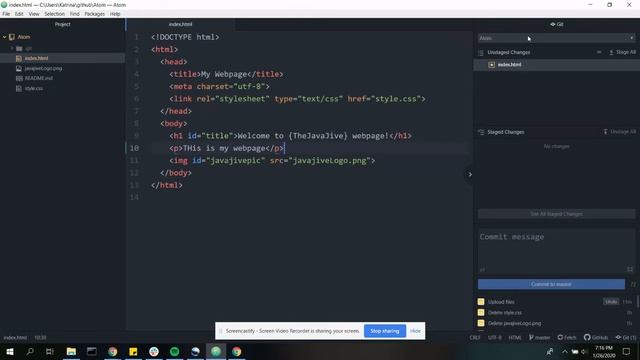Open Windows Start menu
Screen dimensions: 640x360
point(10,351)
